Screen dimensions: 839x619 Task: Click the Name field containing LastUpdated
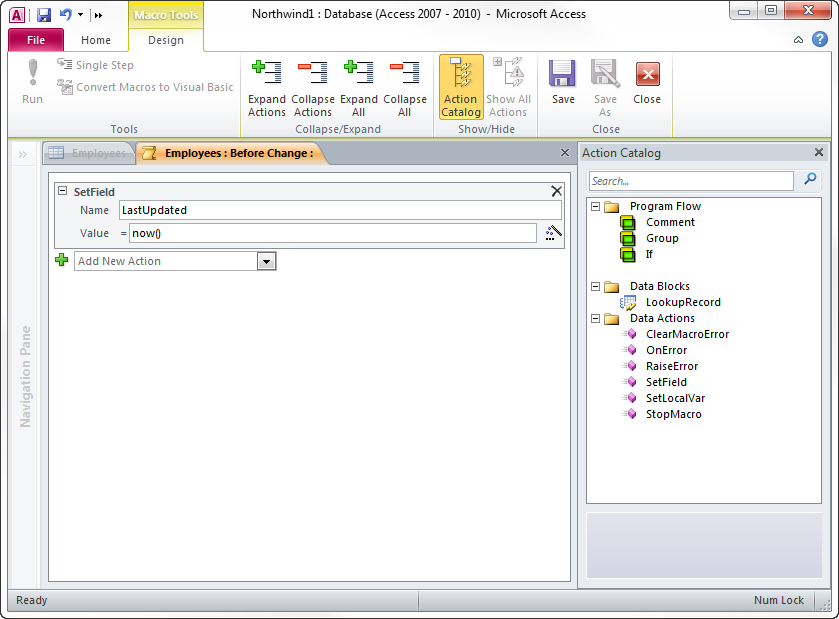coord(340,210)
